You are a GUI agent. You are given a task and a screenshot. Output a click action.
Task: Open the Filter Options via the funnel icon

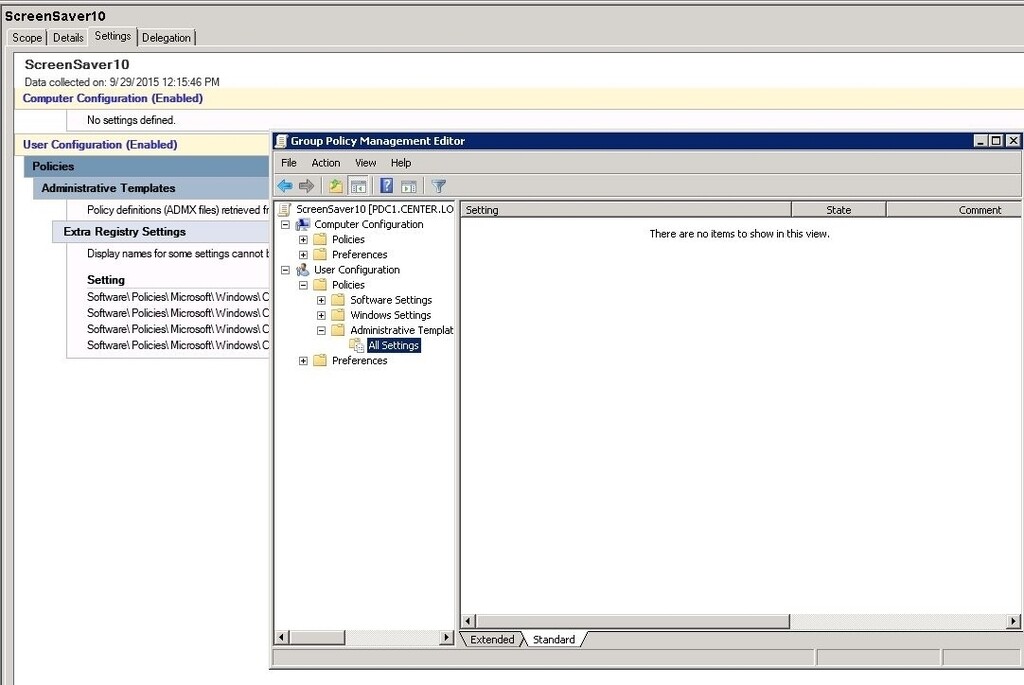[x=438, y=185]
